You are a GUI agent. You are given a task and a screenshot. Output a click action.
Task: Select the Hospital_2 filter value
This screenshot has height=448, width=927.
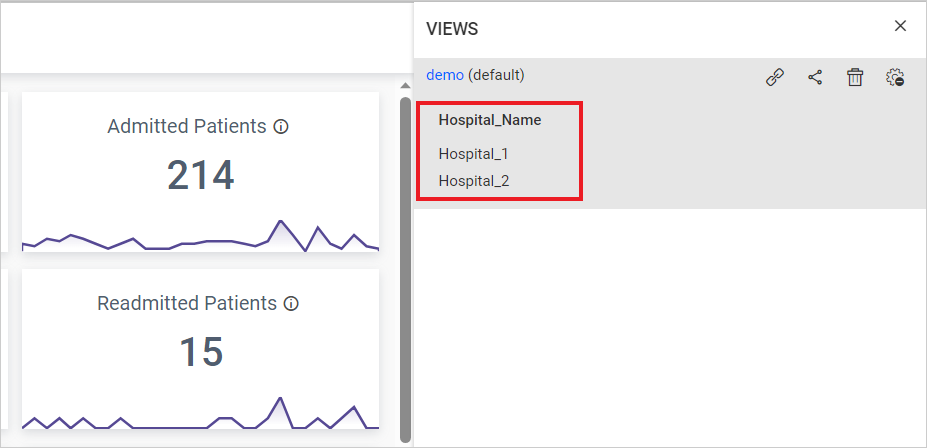tap(474, 181)
